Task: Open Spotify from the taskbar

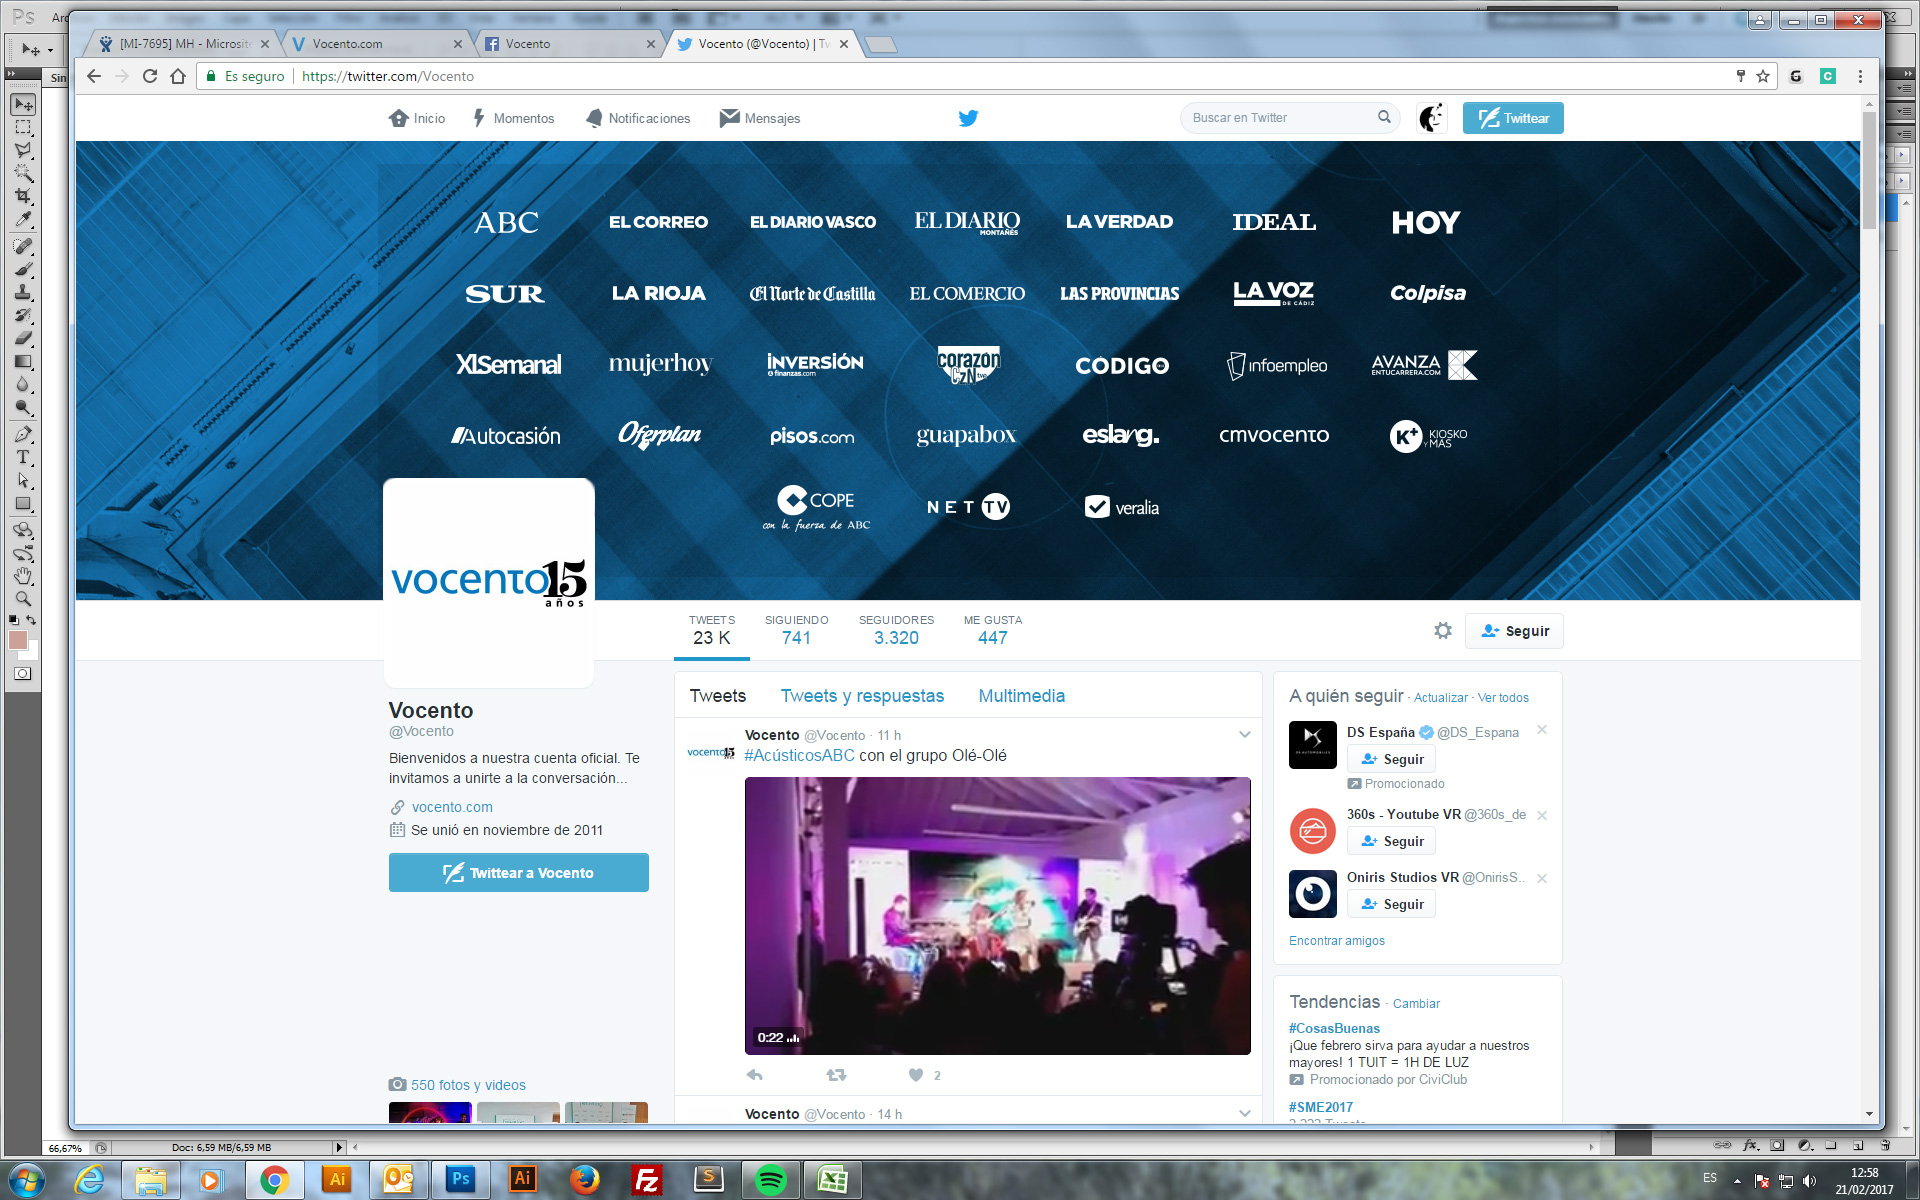Action: coord(770,1180)
